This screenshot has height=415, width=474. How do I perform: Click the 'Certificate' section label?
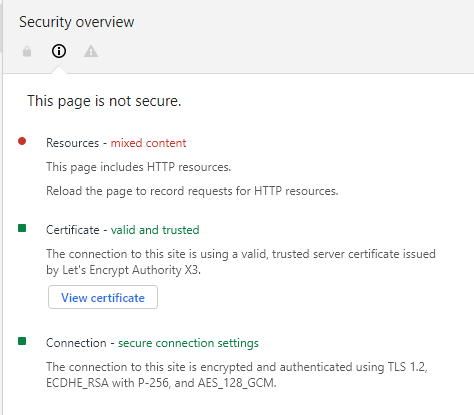pos(73,230)
